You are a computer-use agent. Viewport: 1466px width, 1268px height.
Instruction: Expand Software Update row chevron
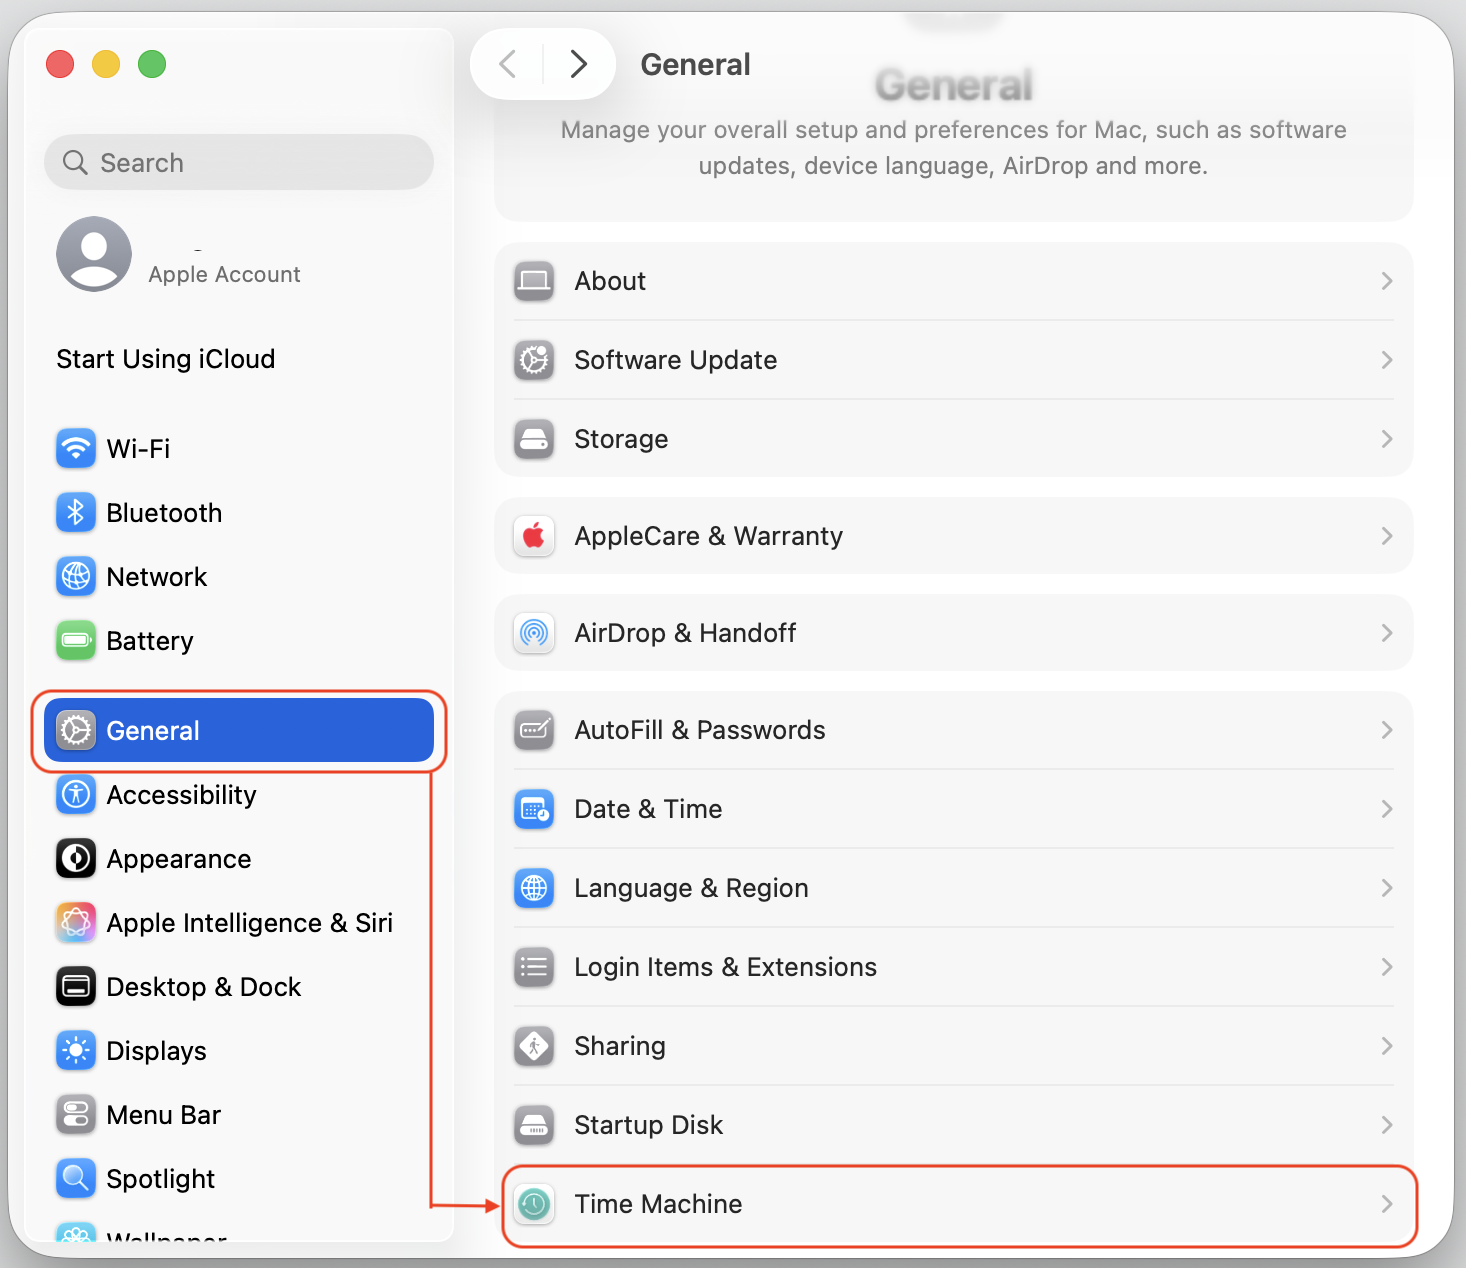coord(1387,360)
